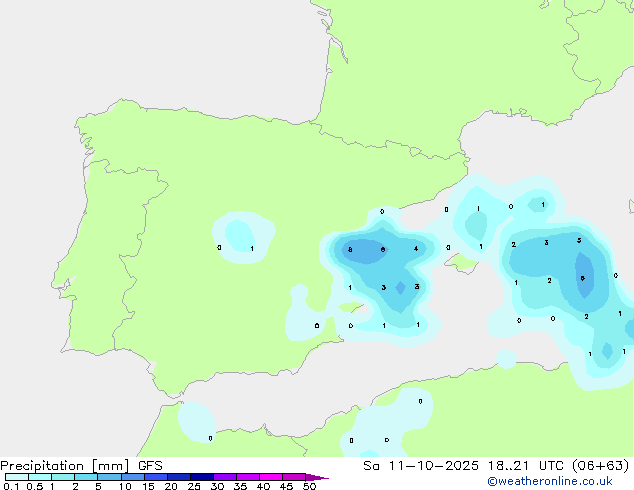
Task: Click the '15' legend label
Action: (148, 486)
